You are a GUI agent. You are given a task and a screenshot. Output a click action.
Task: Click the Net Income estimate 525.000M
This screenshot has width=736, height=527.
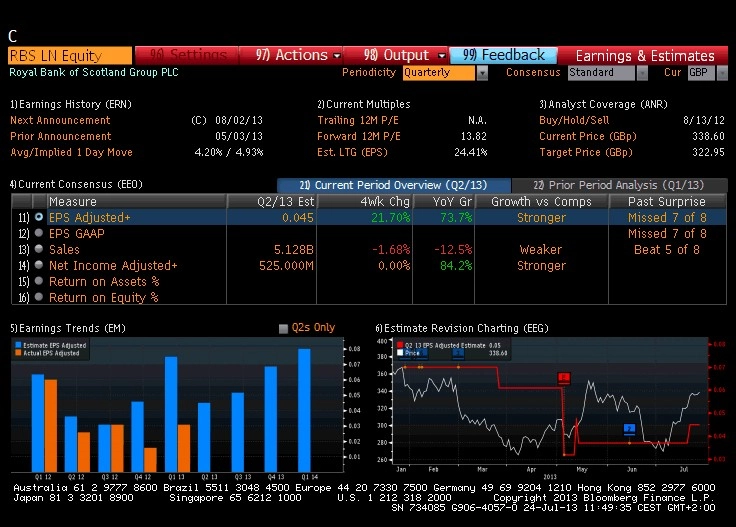[x=286, y=266]
